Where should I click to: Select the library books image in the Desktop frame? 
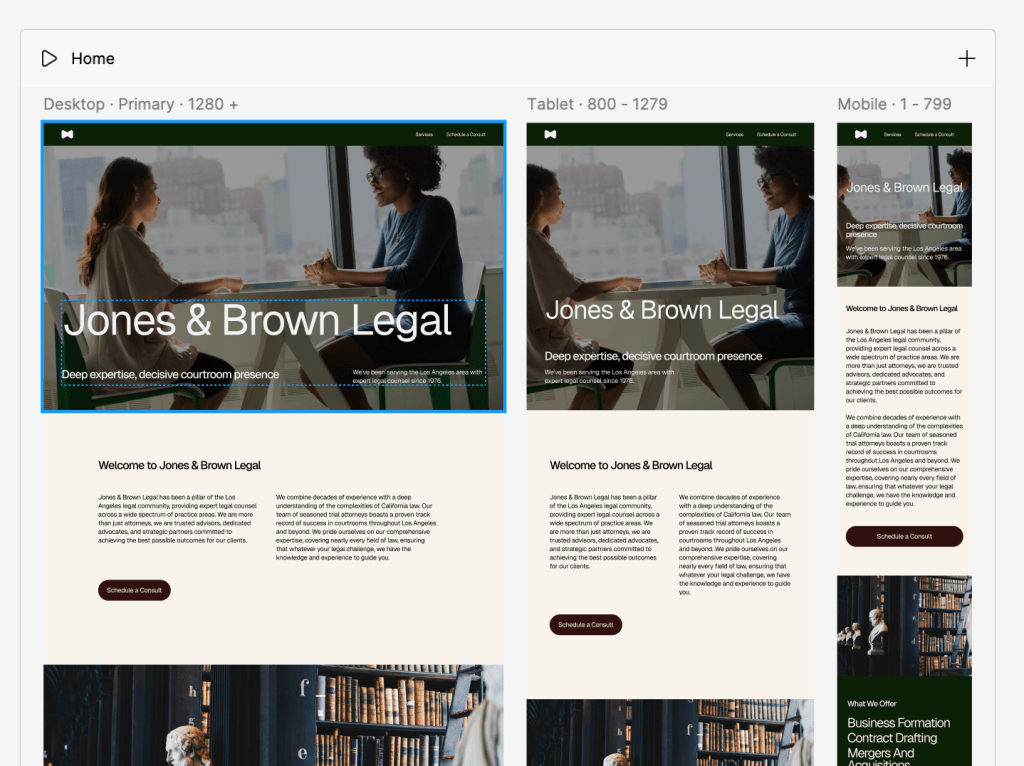[x=272, y=714]
